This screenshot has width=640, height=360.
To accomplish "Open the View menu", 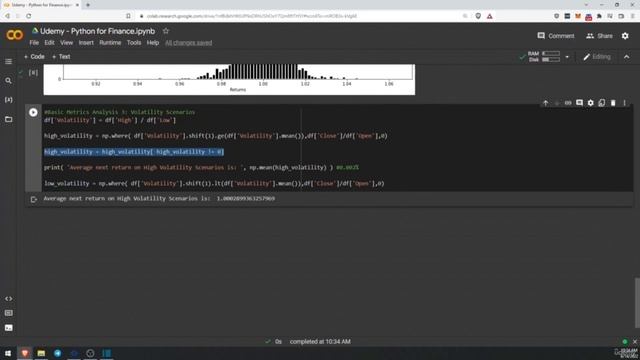I will pyautogui.click(x=66, y=42).
